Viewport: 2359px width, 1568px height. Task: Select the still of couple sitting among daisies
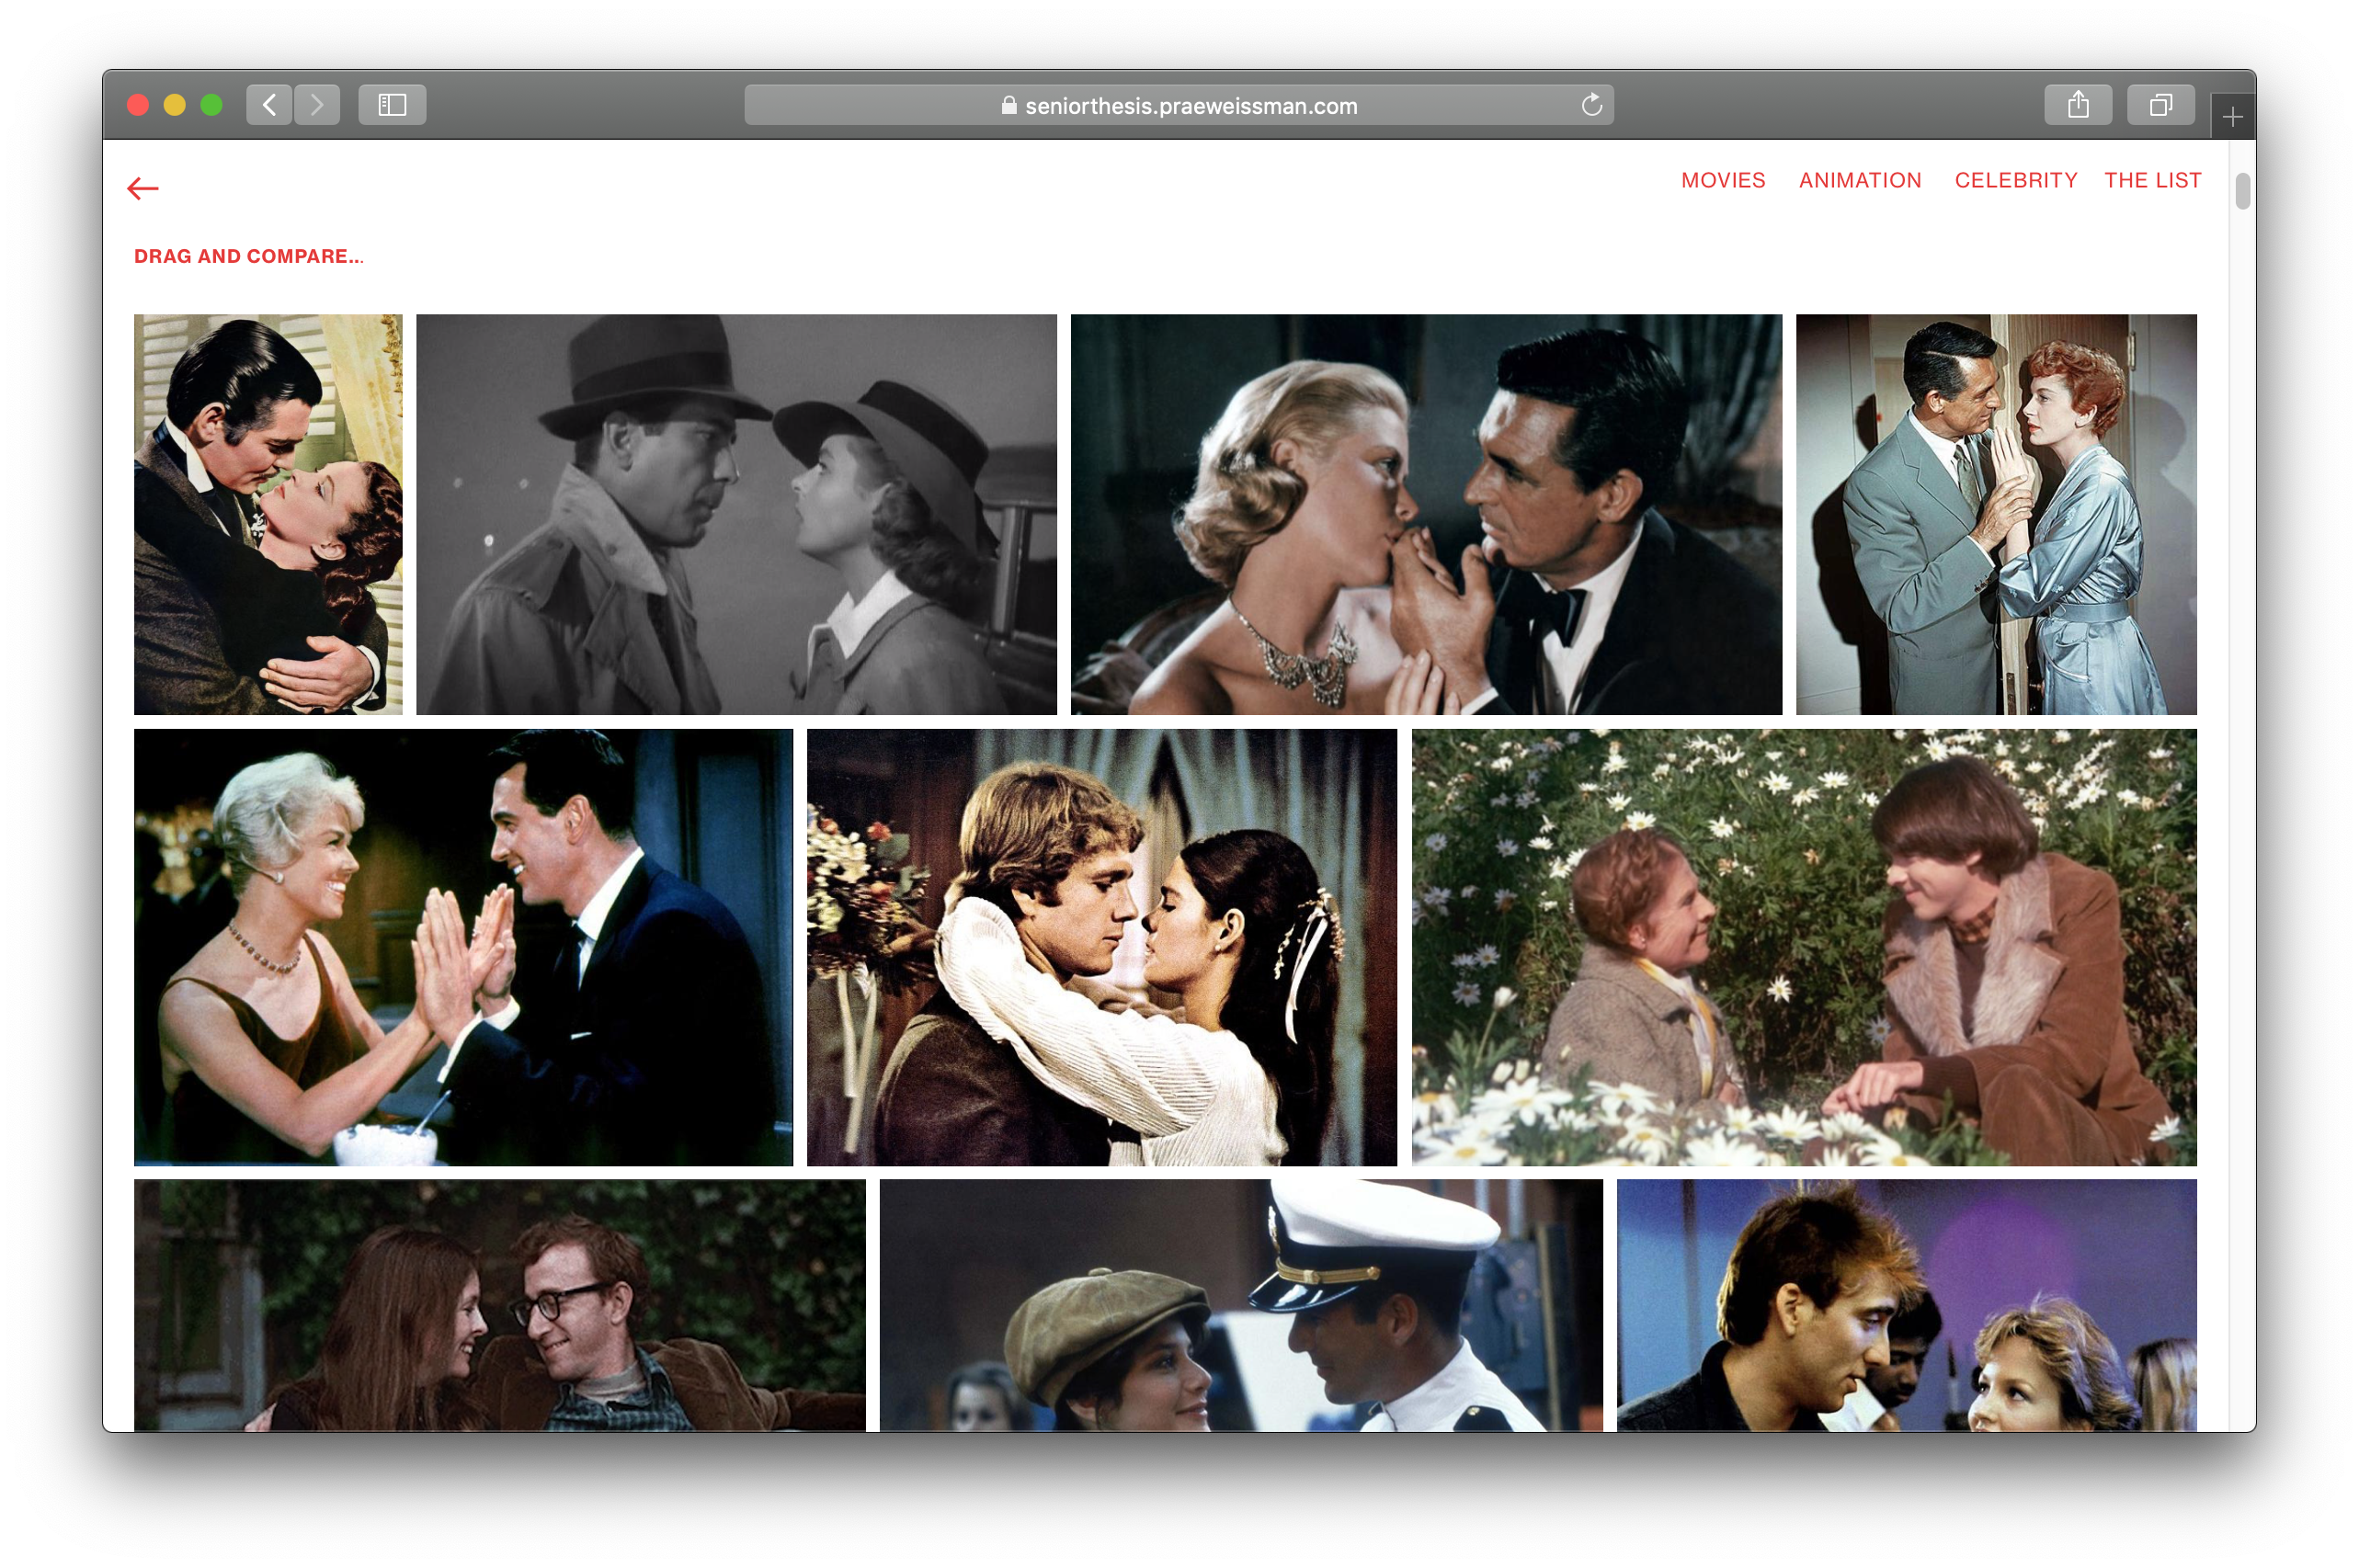click(x=1803, y=947)
